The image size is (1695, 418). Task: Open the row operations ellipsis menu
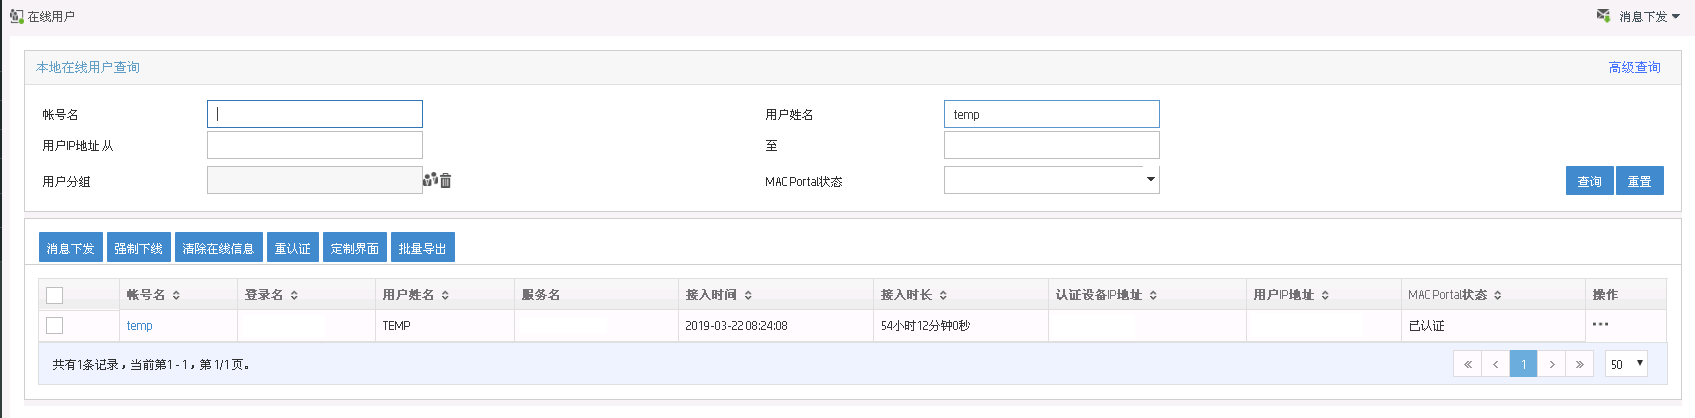1600,324
